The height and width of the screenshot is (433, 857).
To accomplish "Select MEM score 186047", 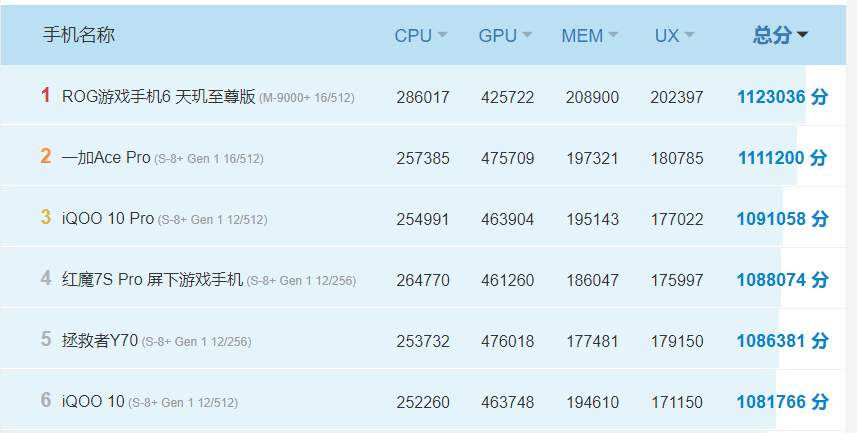I will [x=592, y=280].
